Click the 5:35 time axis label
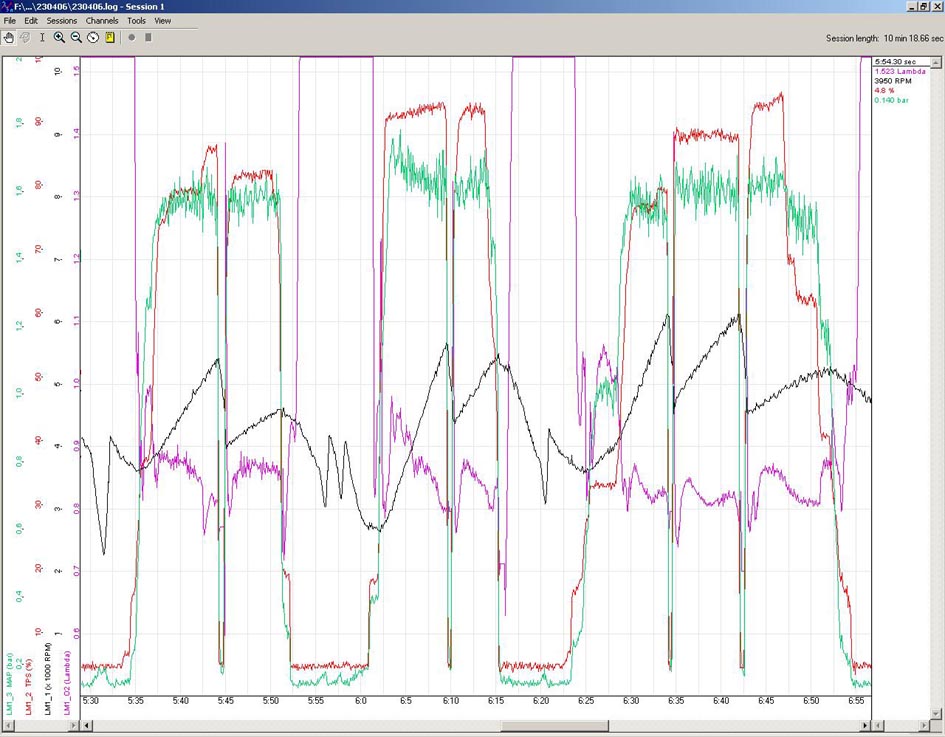 tap(136, 701)
